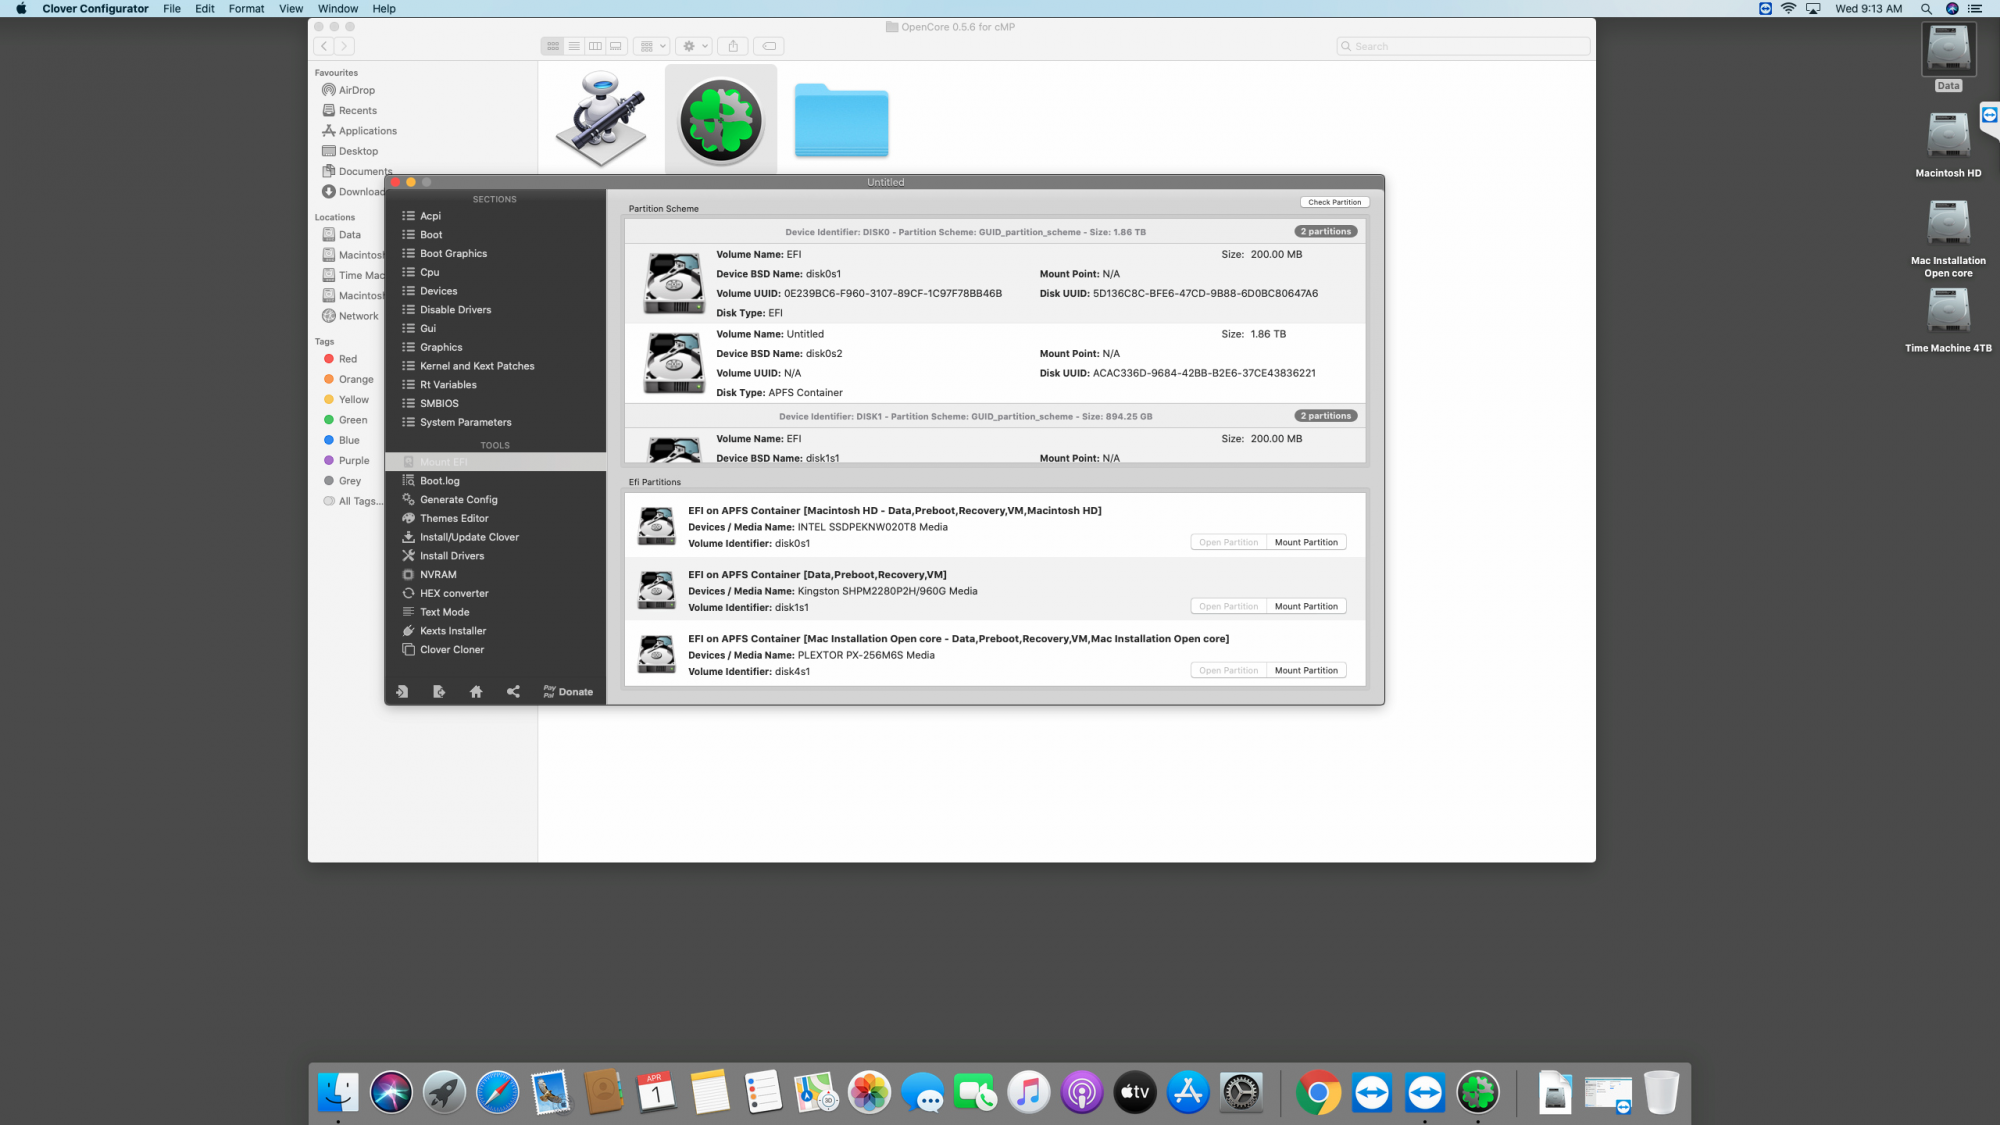
Task: Click the Wi-Fi status menu
Action: pyautogui.click(x=1788, y=9)
